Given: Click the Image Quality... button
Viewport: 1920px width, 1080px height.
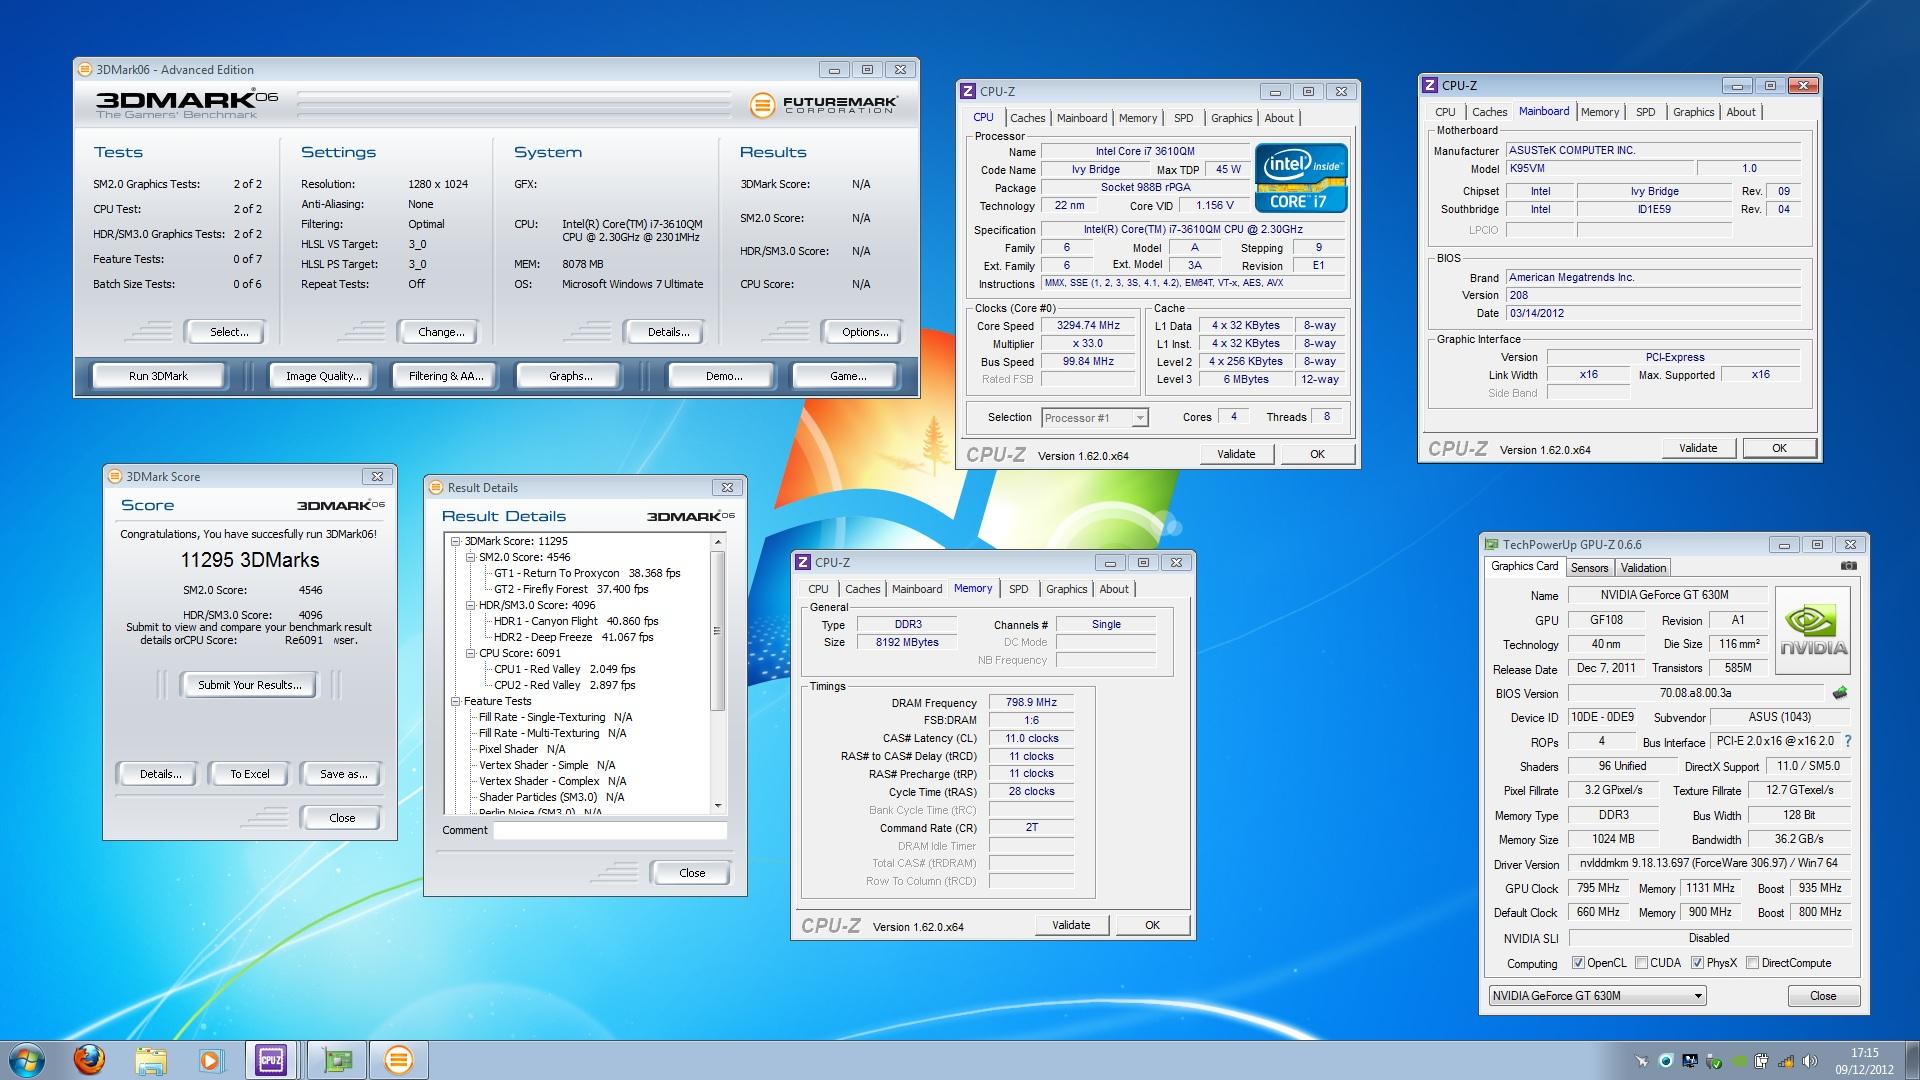Looking at the screenshot, I should click(323, 376).
